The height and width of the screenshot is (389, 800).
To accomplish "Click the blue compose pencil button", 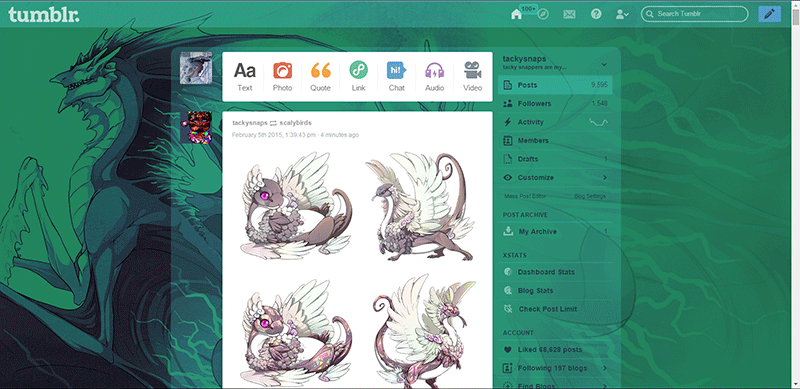I will [x=769, y=14].
